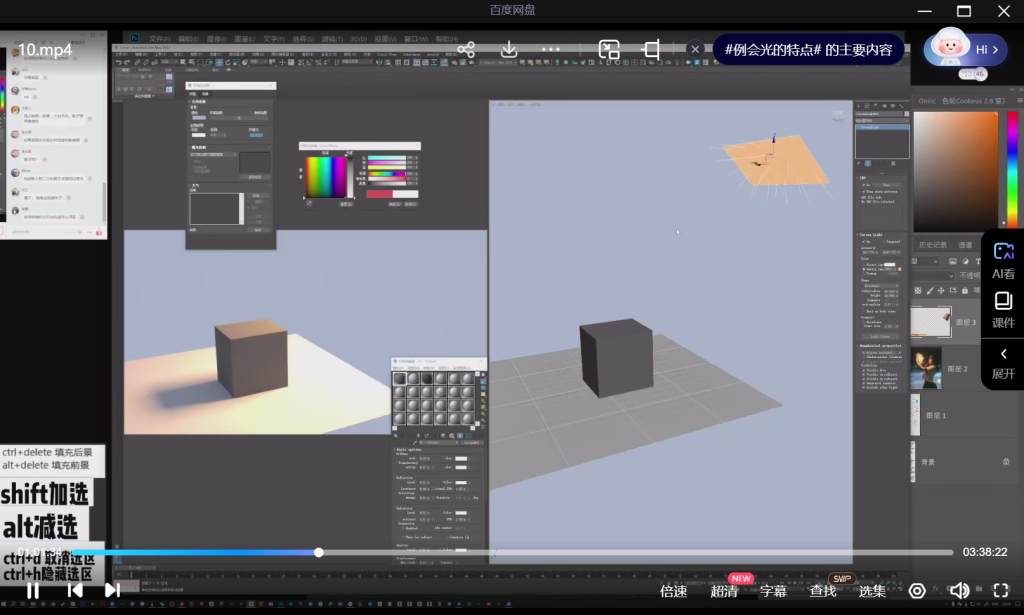Screen dimensions: 1024x615
Task: Open the AI看 side panel
Action: click(1003, 260)
